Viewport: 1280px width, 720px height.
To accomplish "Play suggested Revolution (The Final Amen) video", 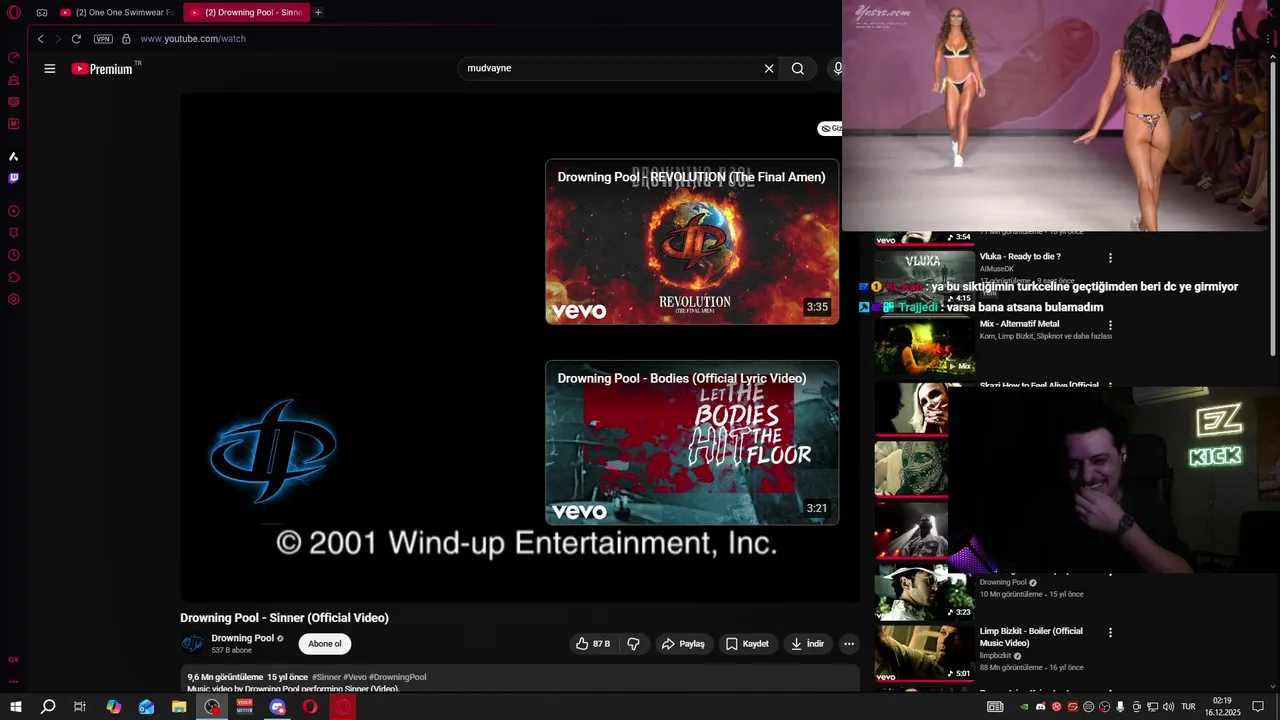I will click(692, 242).
